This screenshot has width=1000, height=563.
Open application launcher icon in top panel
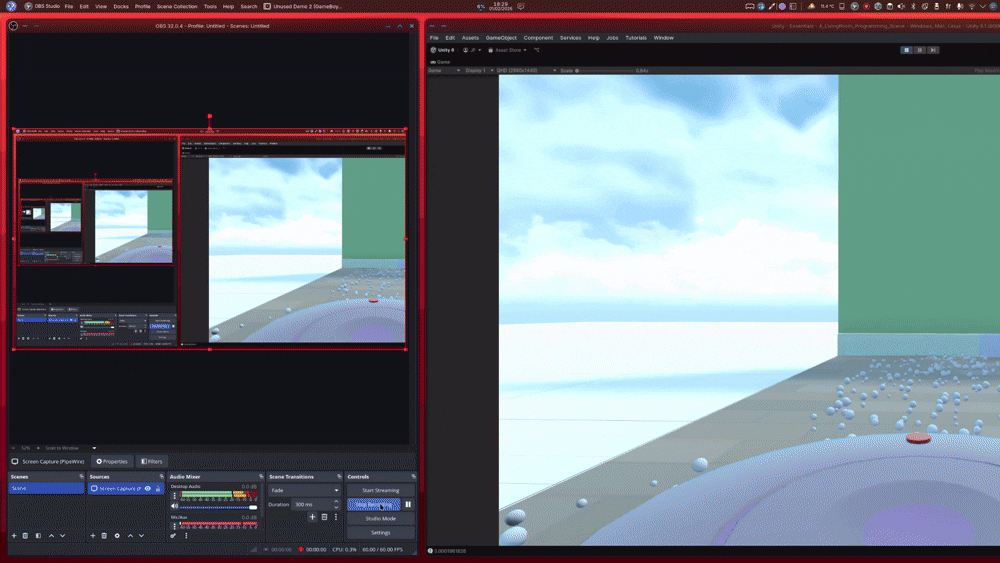tap(11, 6)
